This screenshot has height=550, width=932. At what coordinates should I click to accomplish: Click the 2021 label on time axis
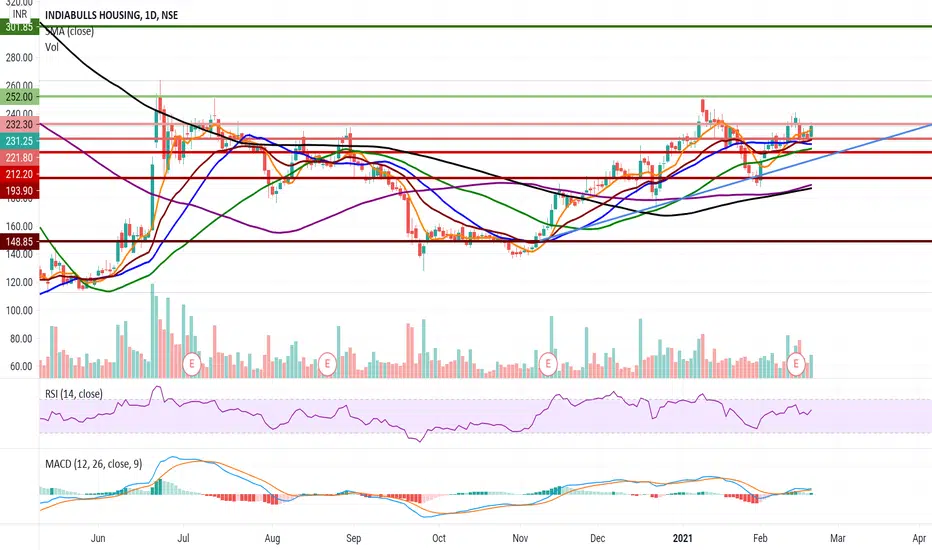[x=682, y=538]
